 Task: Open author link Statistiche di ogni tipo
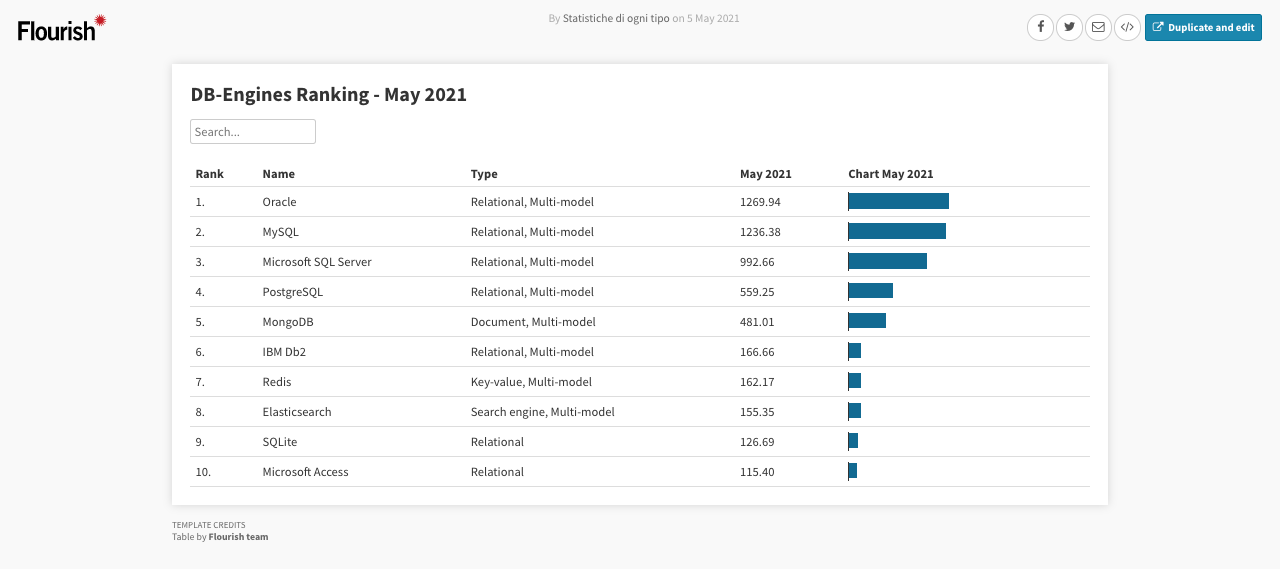(x=616, y=18)
